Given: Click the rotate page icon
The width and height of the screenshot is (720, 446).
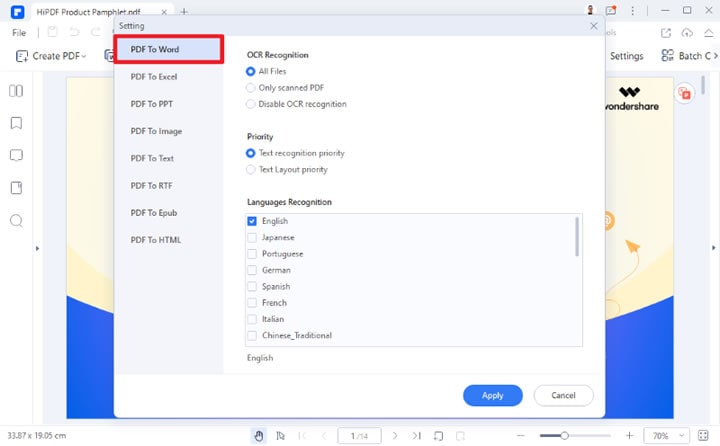Looking at the screenshot, I should (x=439, y=436).
